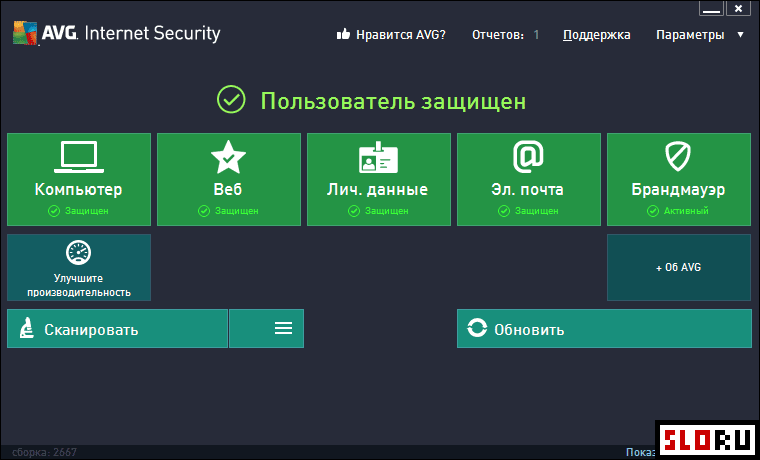760x460 pixels.
Task: Click the ID badge icon for Лич. данные
Action: tap(379, 157)
